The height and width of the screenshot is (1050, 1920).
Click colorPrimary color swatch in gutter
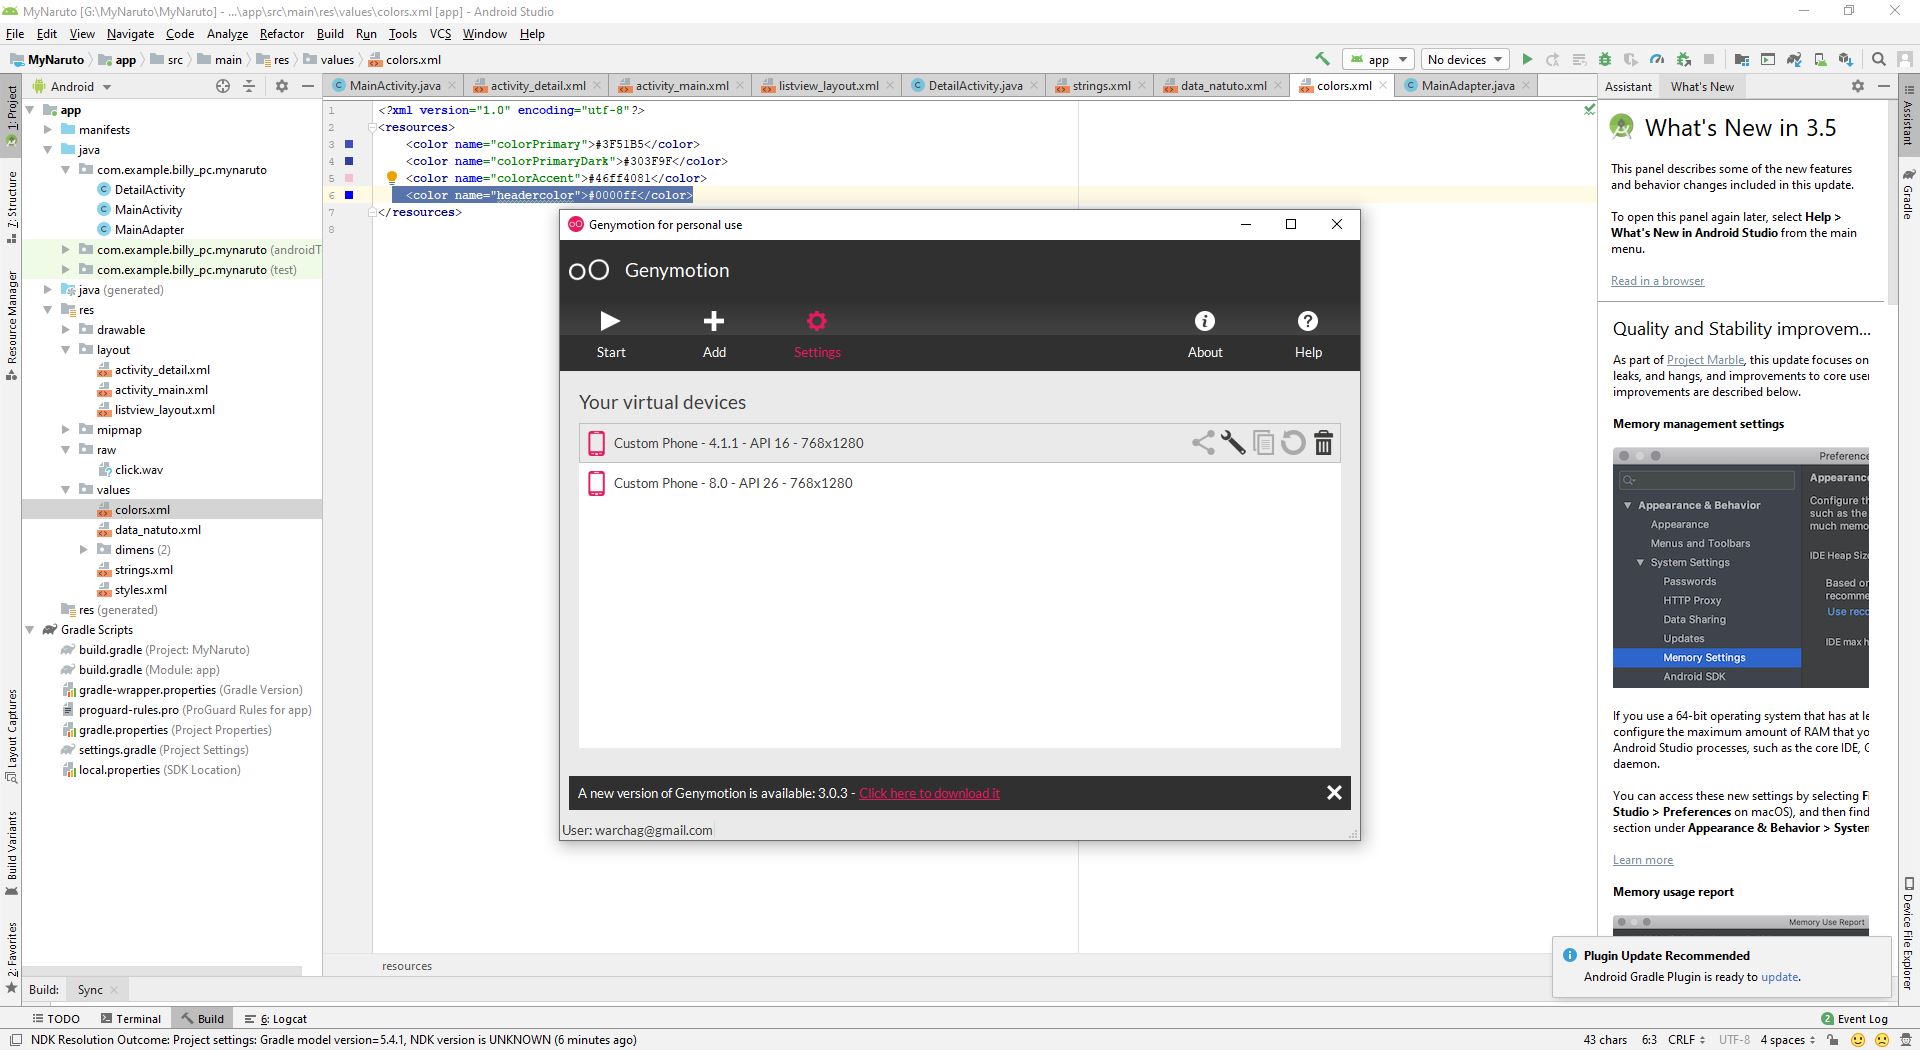coord(349,144)
